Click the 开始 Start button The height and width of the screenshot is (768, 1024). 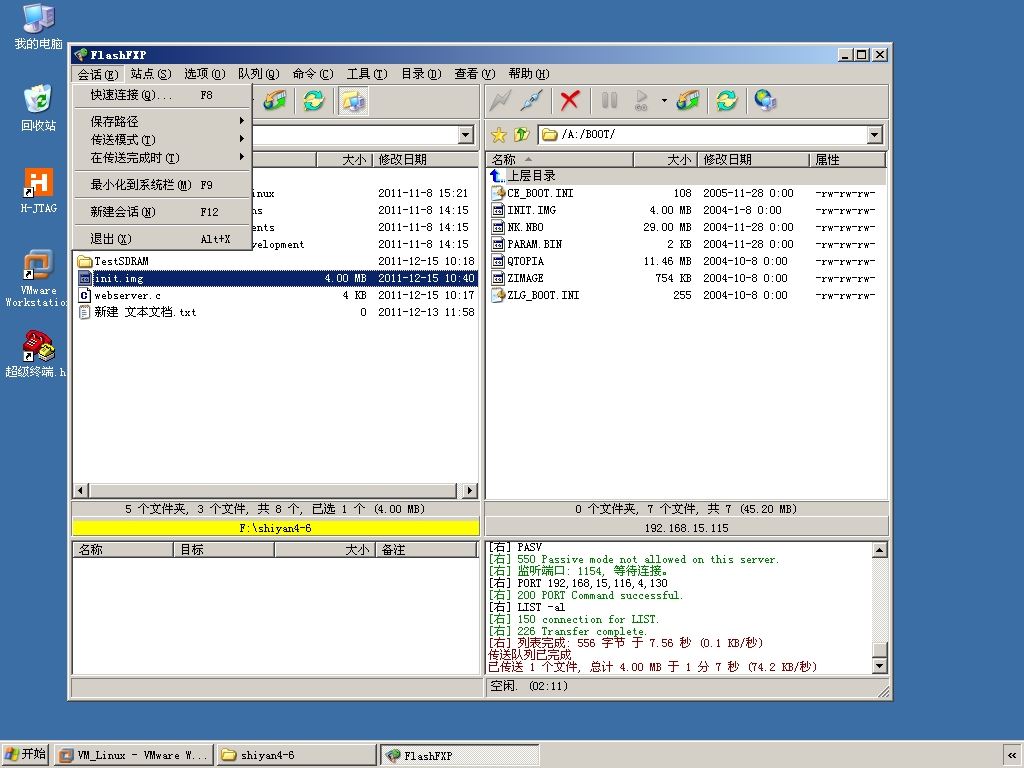25,754
